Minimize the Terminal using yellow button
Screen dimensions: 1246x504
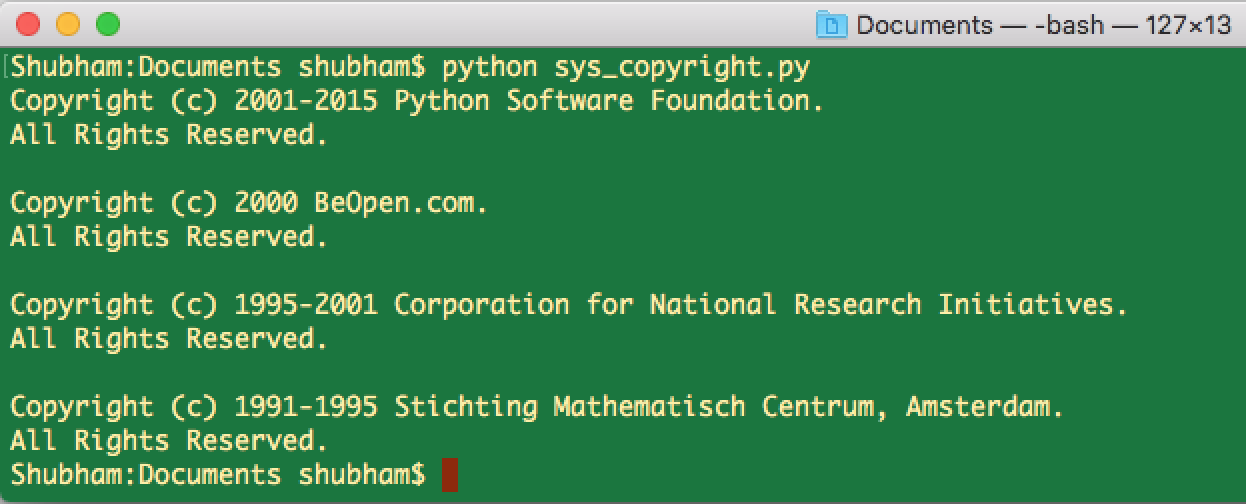click(68, 24)
